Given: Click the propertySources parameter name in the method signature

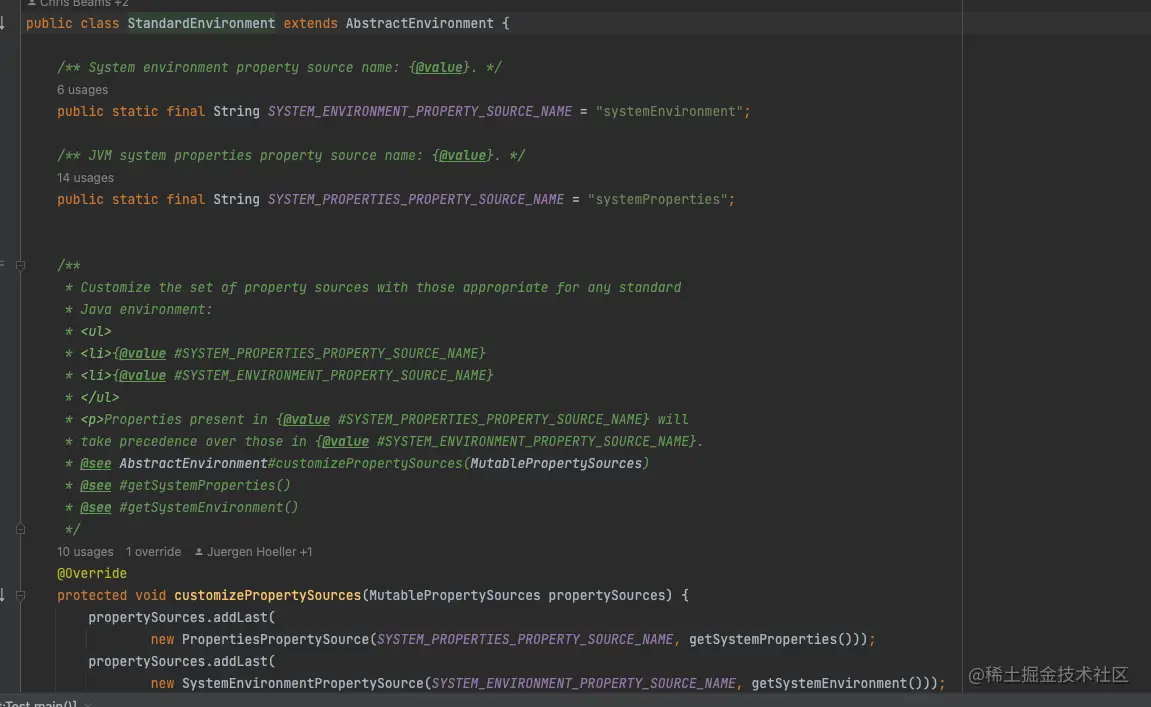Looking at the screenshot, I should pos(606,595).
